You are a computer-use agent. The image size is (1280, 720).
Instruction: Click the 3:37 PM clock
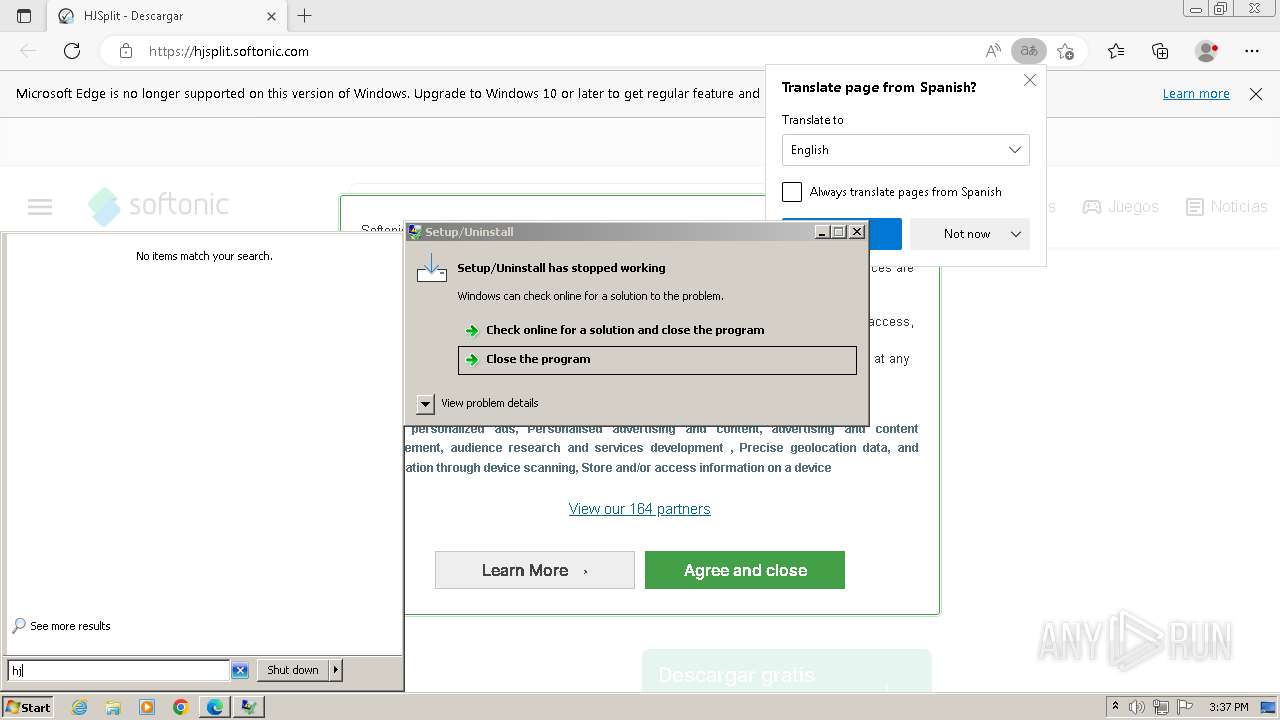point(1229,707)
